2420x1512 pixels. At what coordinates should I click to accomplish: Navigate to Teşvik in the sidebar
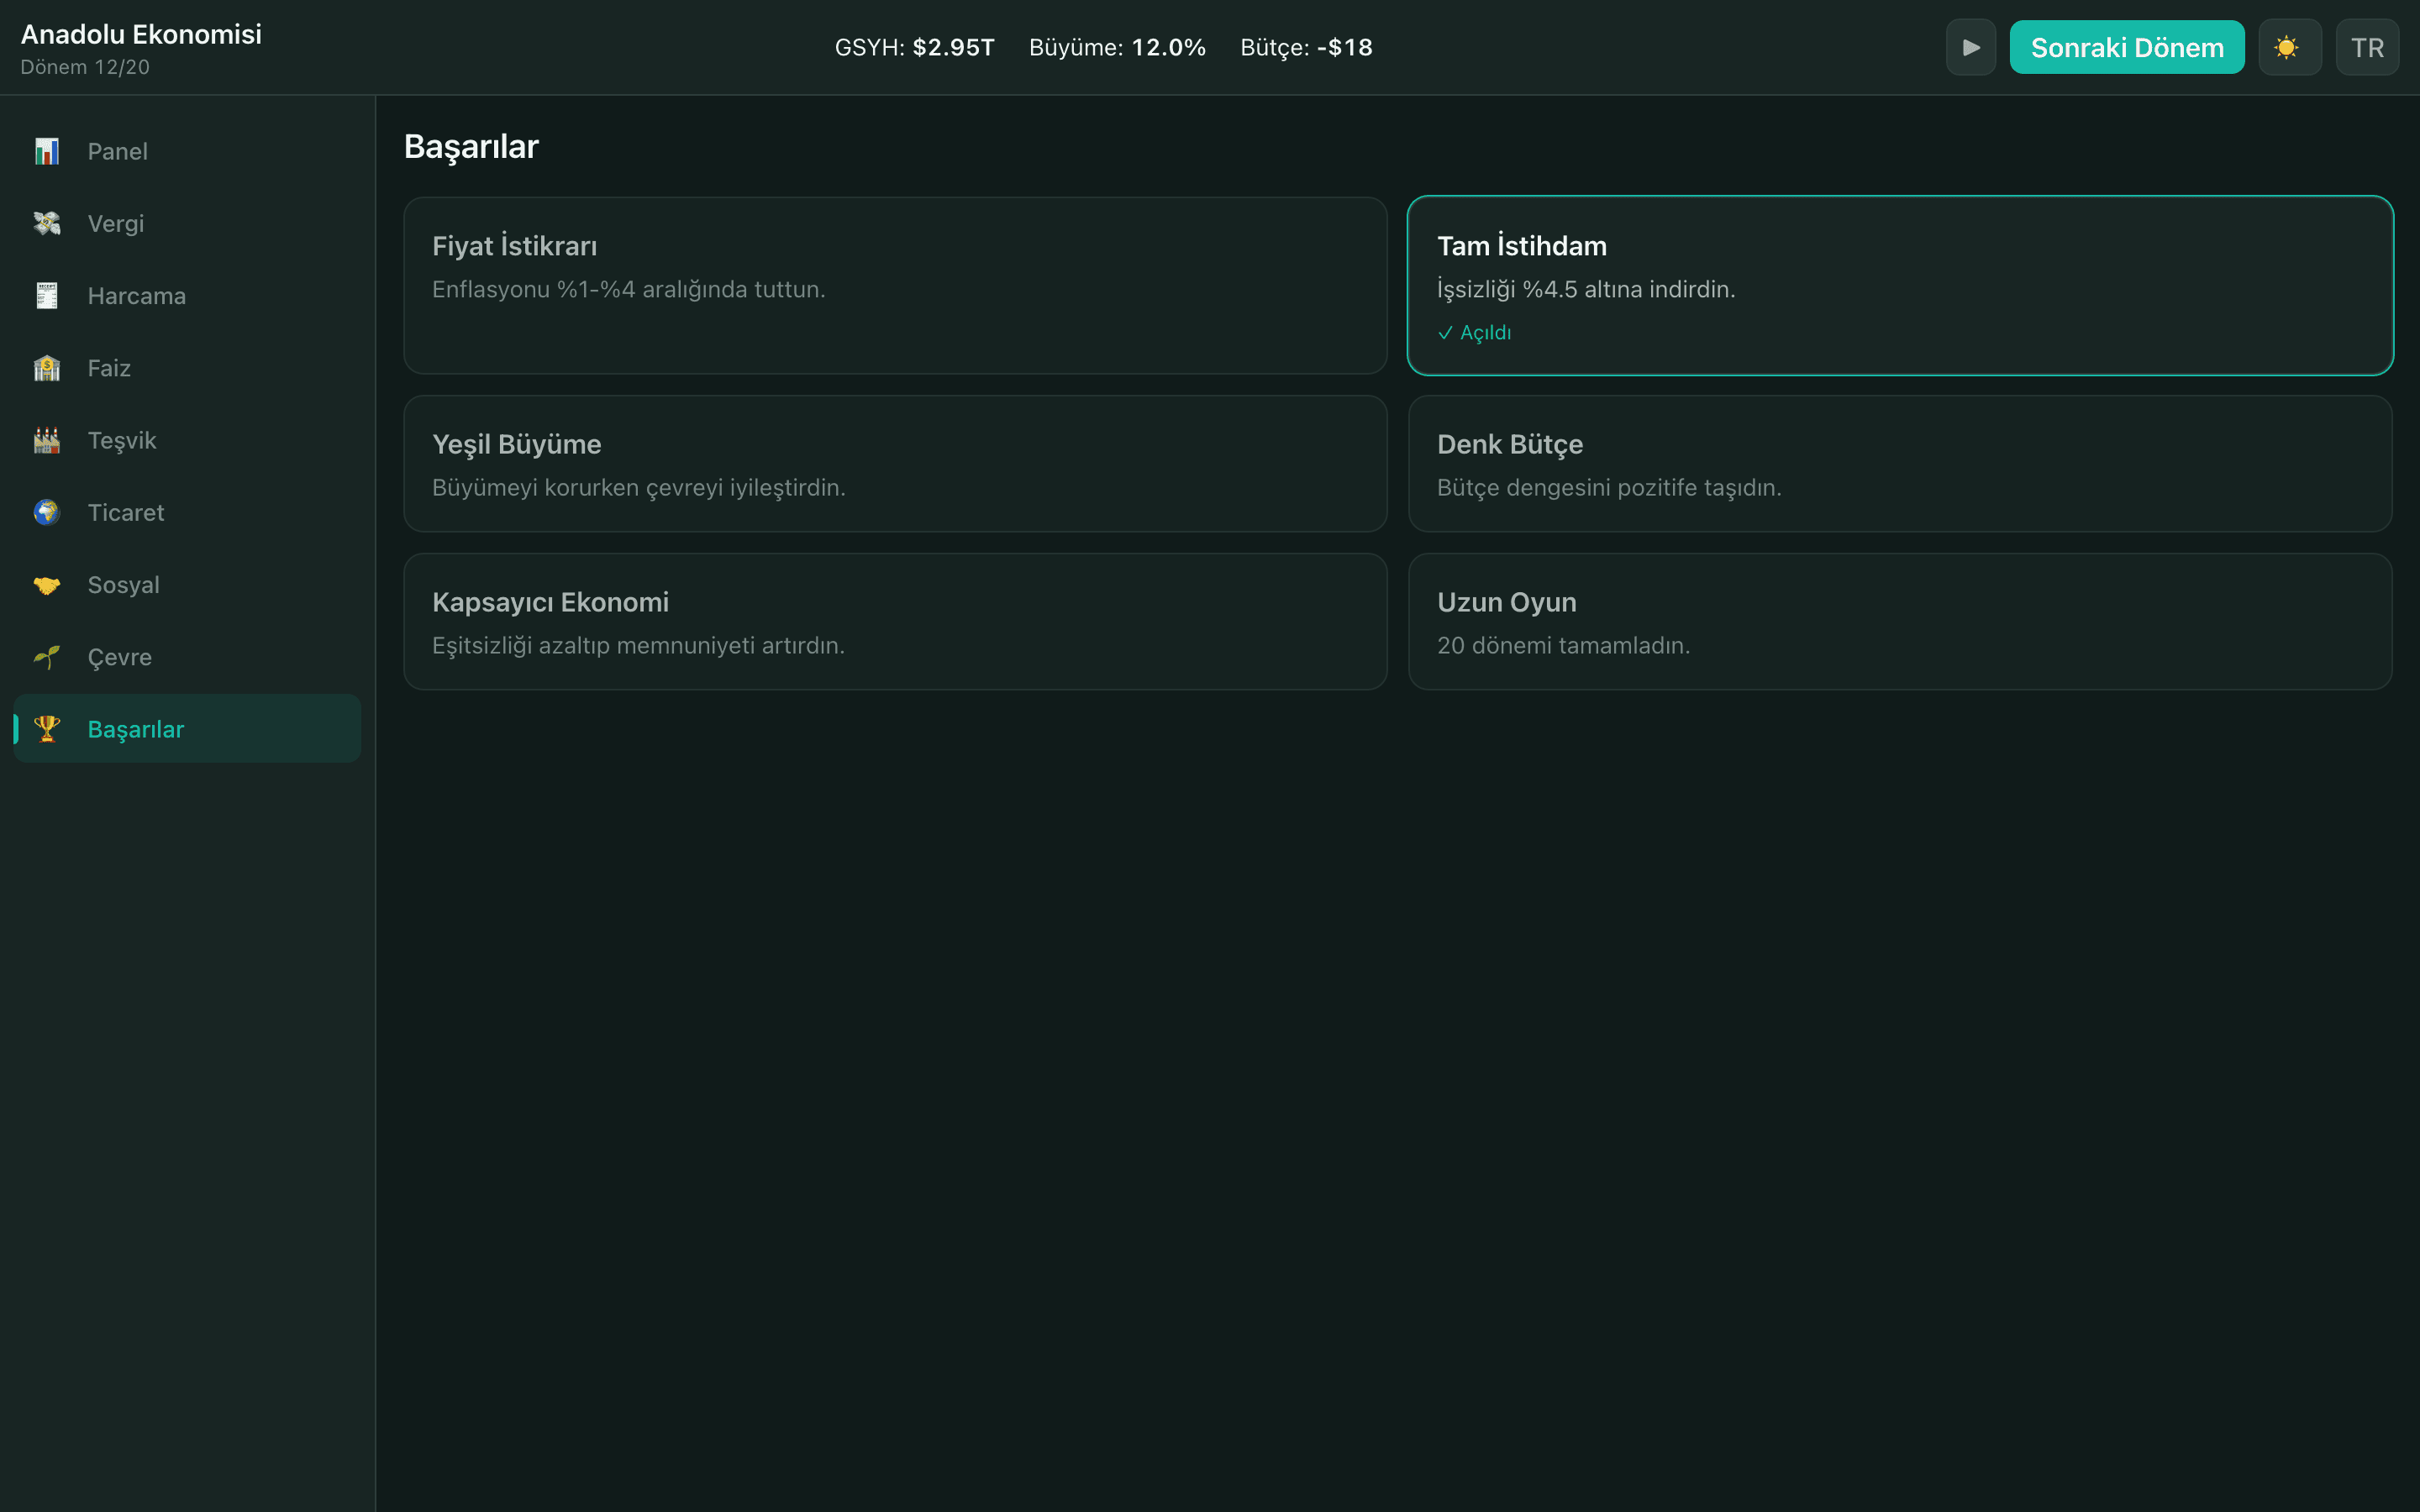click(187, 440)
